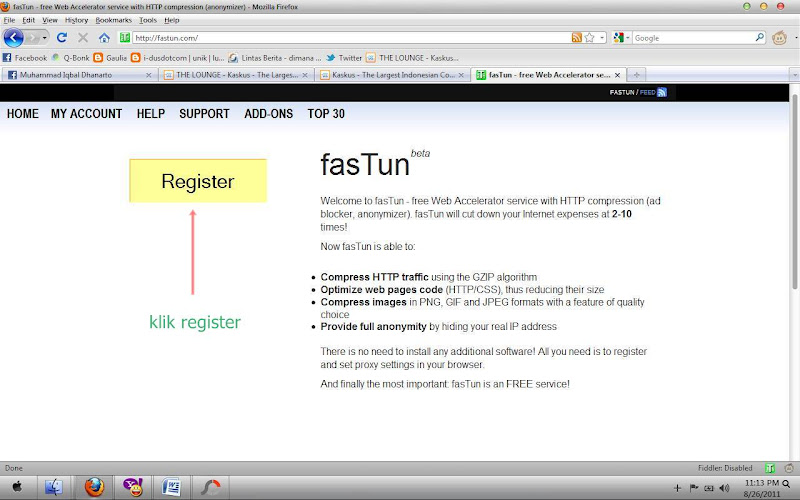This screenshot has height=500, width=800.
Task: Click the Firefox taskbar icon
Action: (94, 487)
